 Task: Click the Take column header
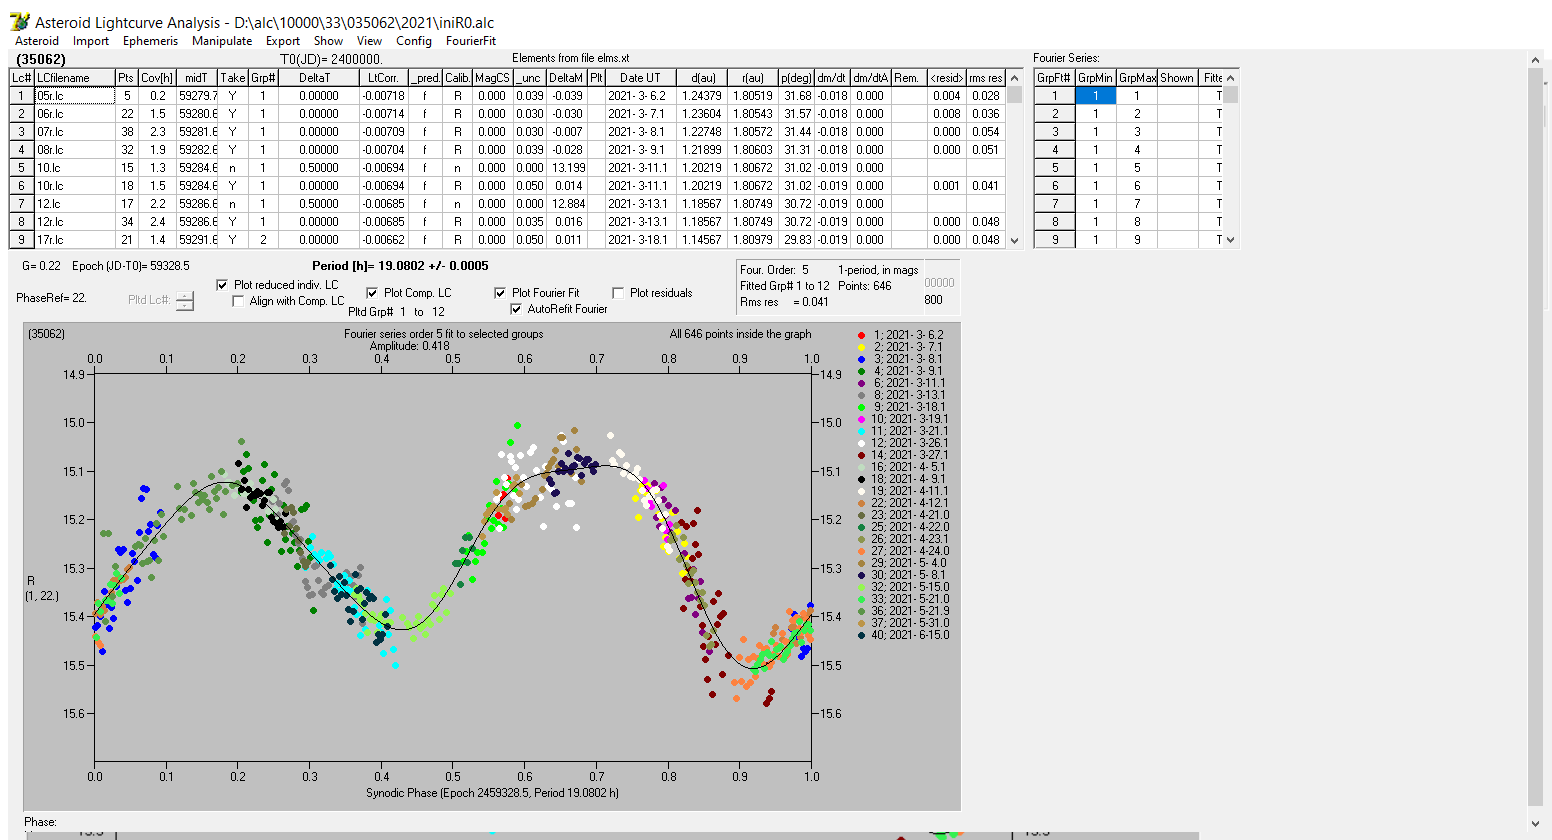point(232,78)
